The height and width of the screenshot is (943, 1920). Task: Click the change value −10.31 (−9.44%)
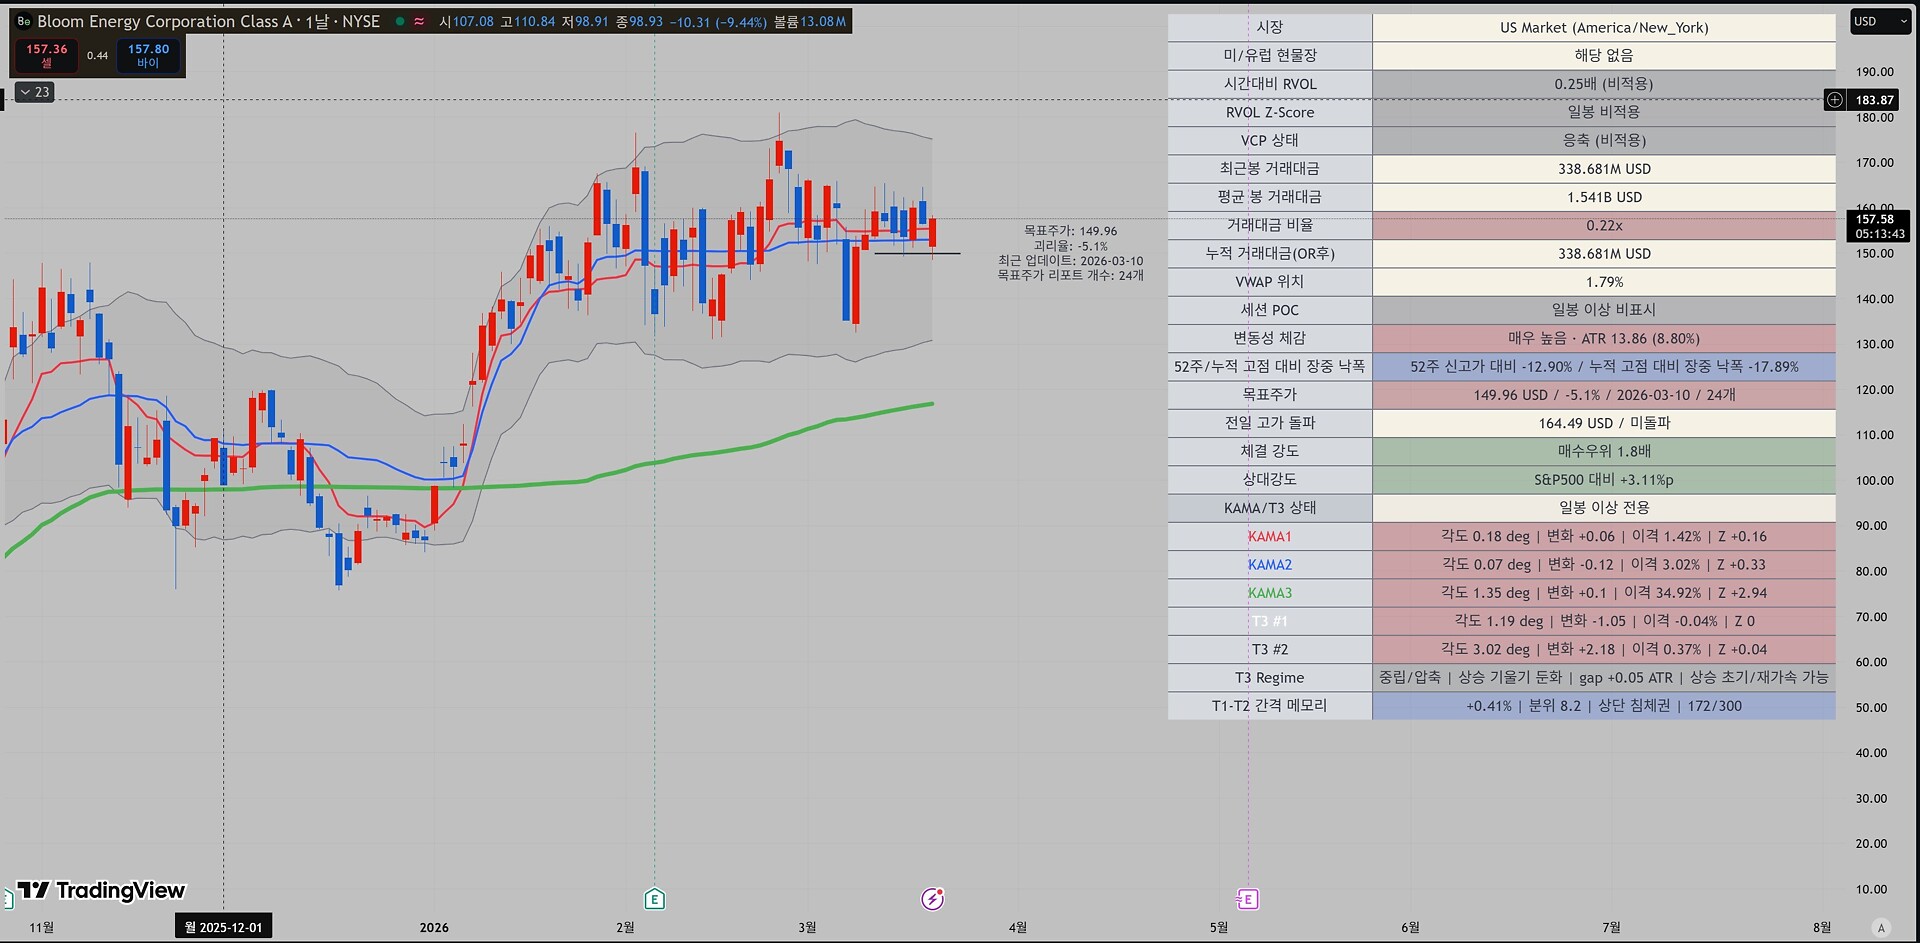pos(718,21)
